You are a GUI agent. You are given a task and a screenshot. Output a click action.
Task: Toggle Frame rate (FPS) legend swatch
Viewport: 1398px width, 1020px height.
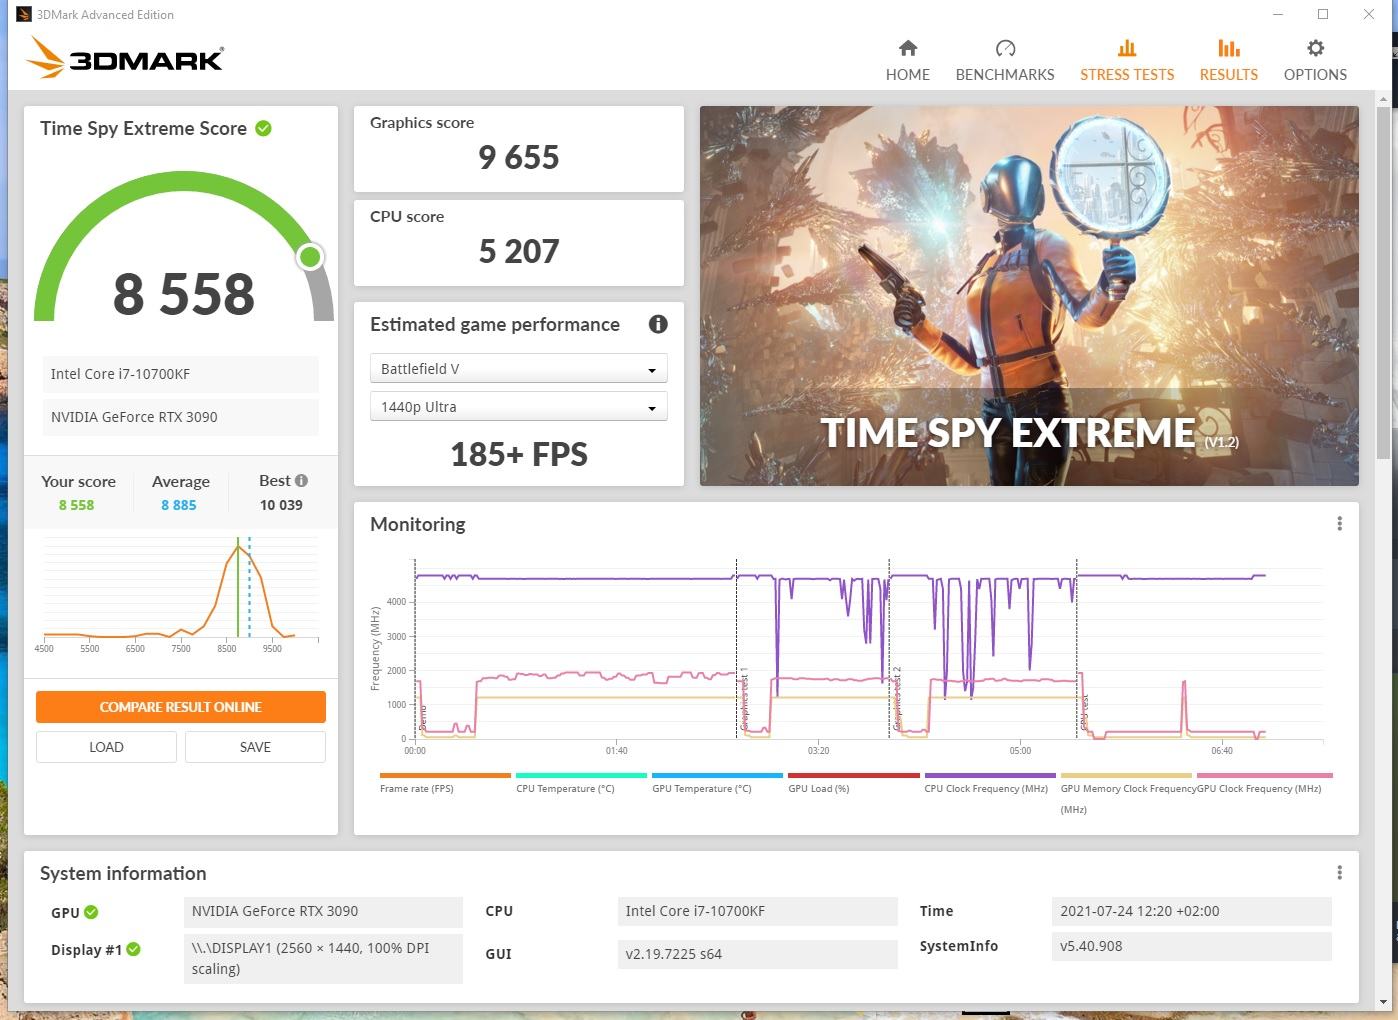[x=445, y=775]
